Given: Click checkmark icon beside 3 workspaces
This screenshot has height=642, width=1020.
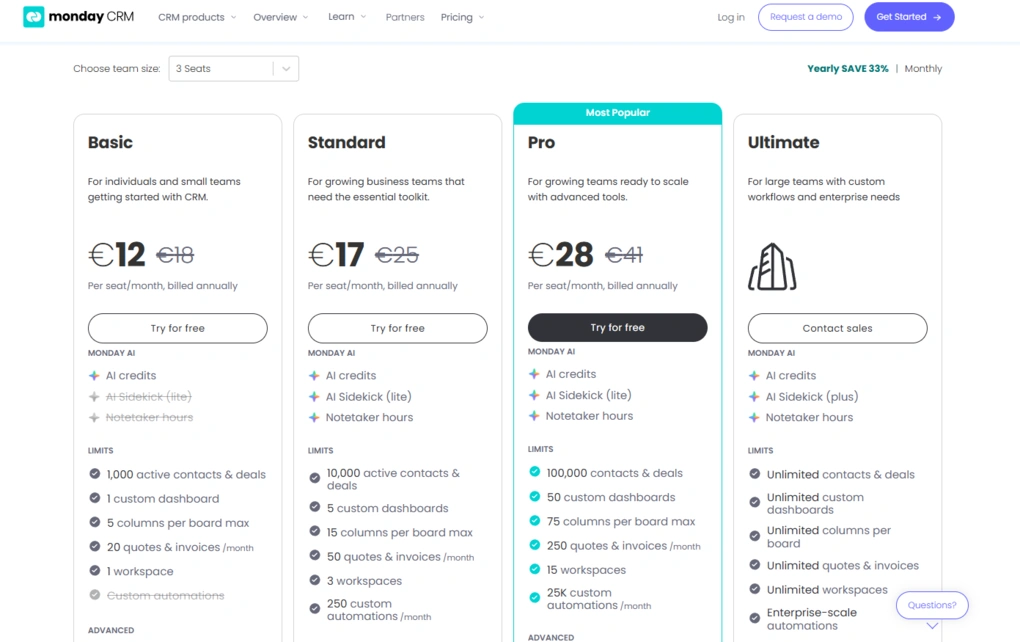Looking at the screenshot, I should pyautogui.click(x=315, y=580).
